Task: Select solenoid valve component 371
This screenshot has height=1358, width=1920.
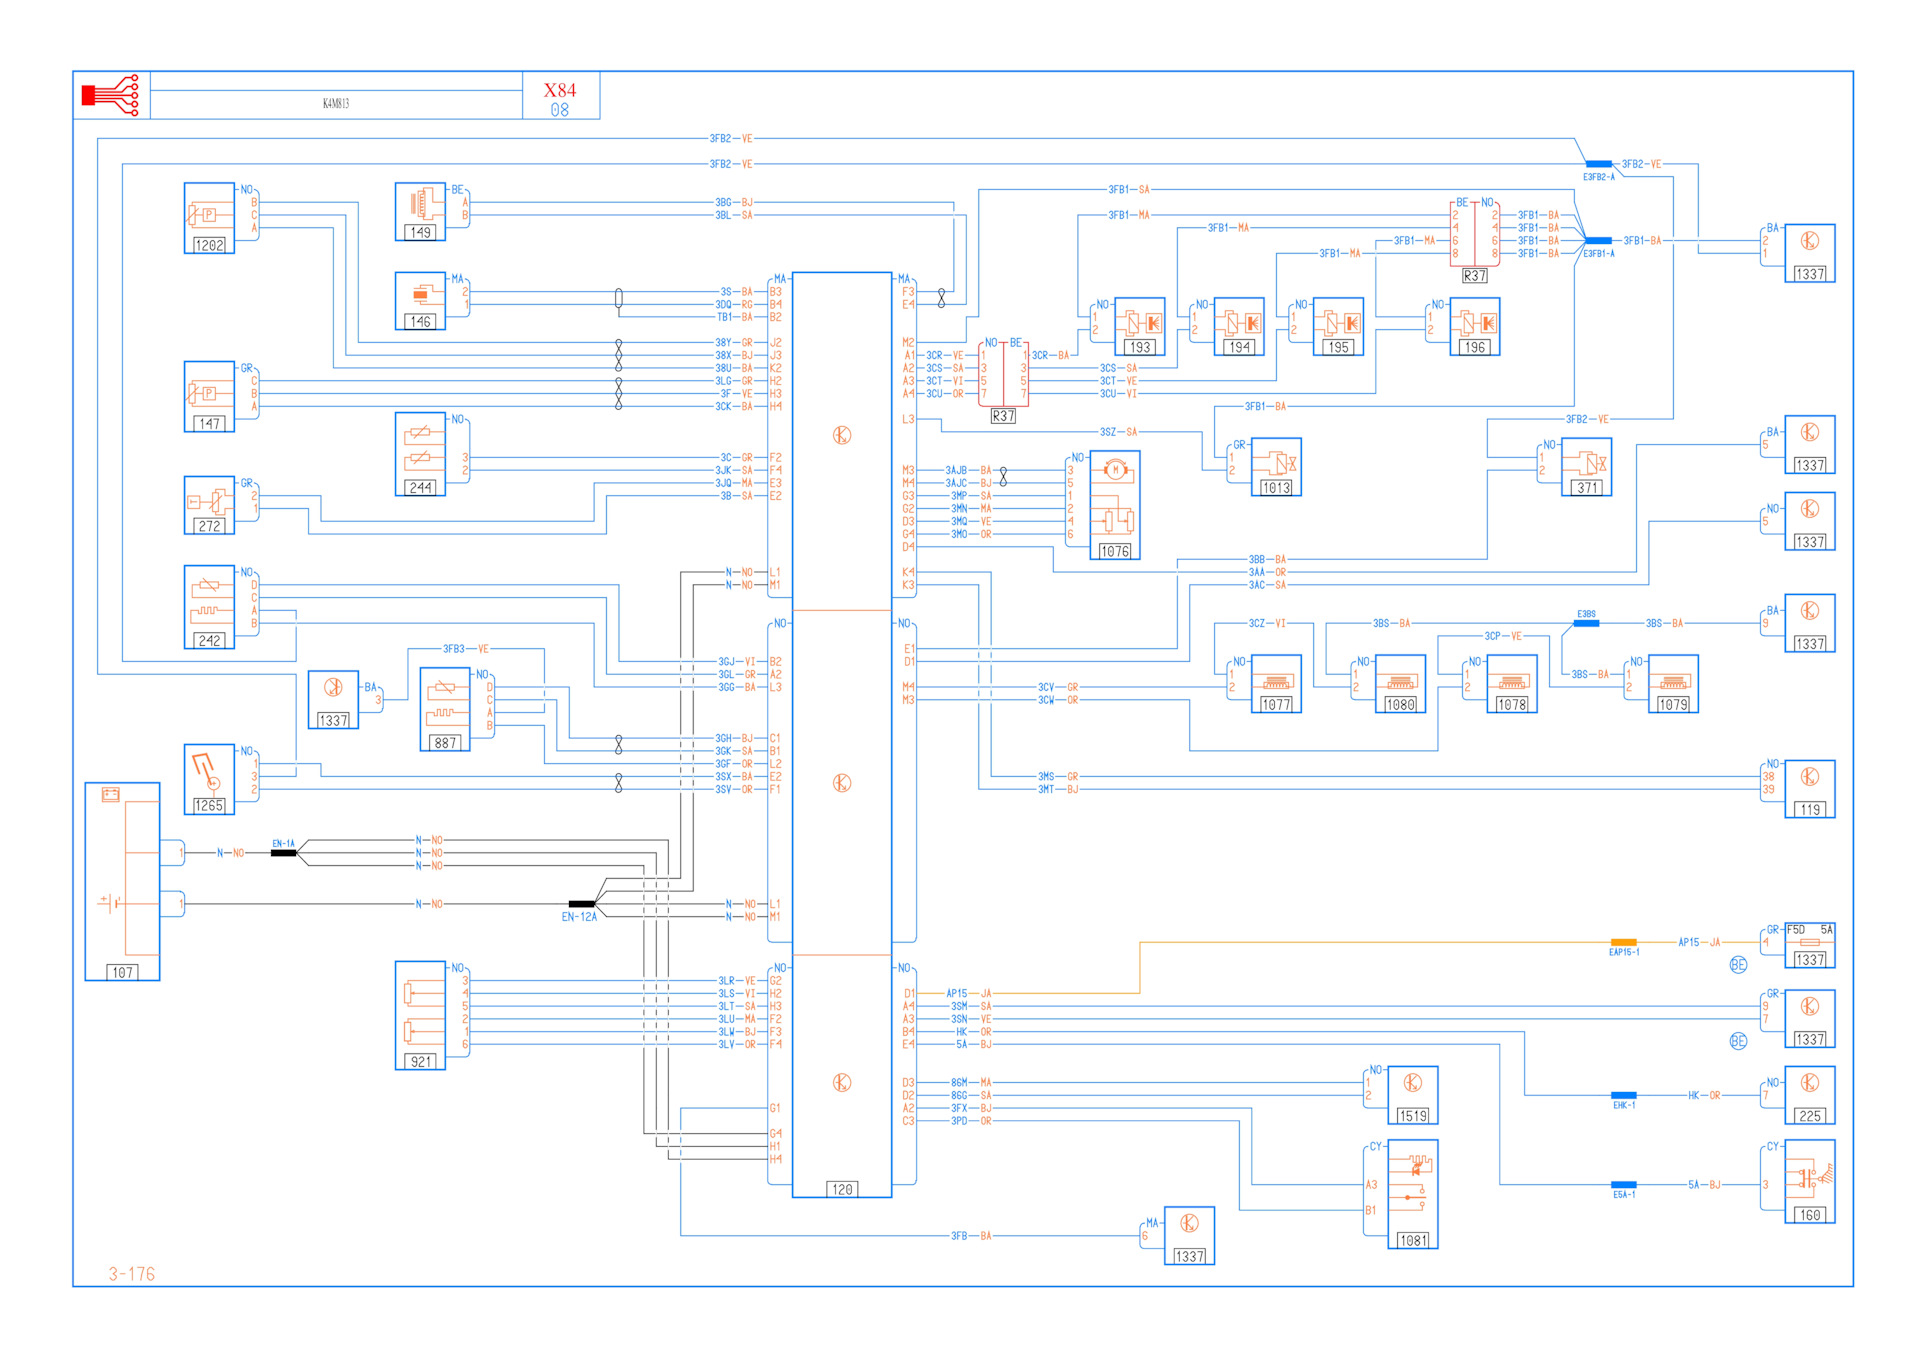Action: click(1586, 466)
